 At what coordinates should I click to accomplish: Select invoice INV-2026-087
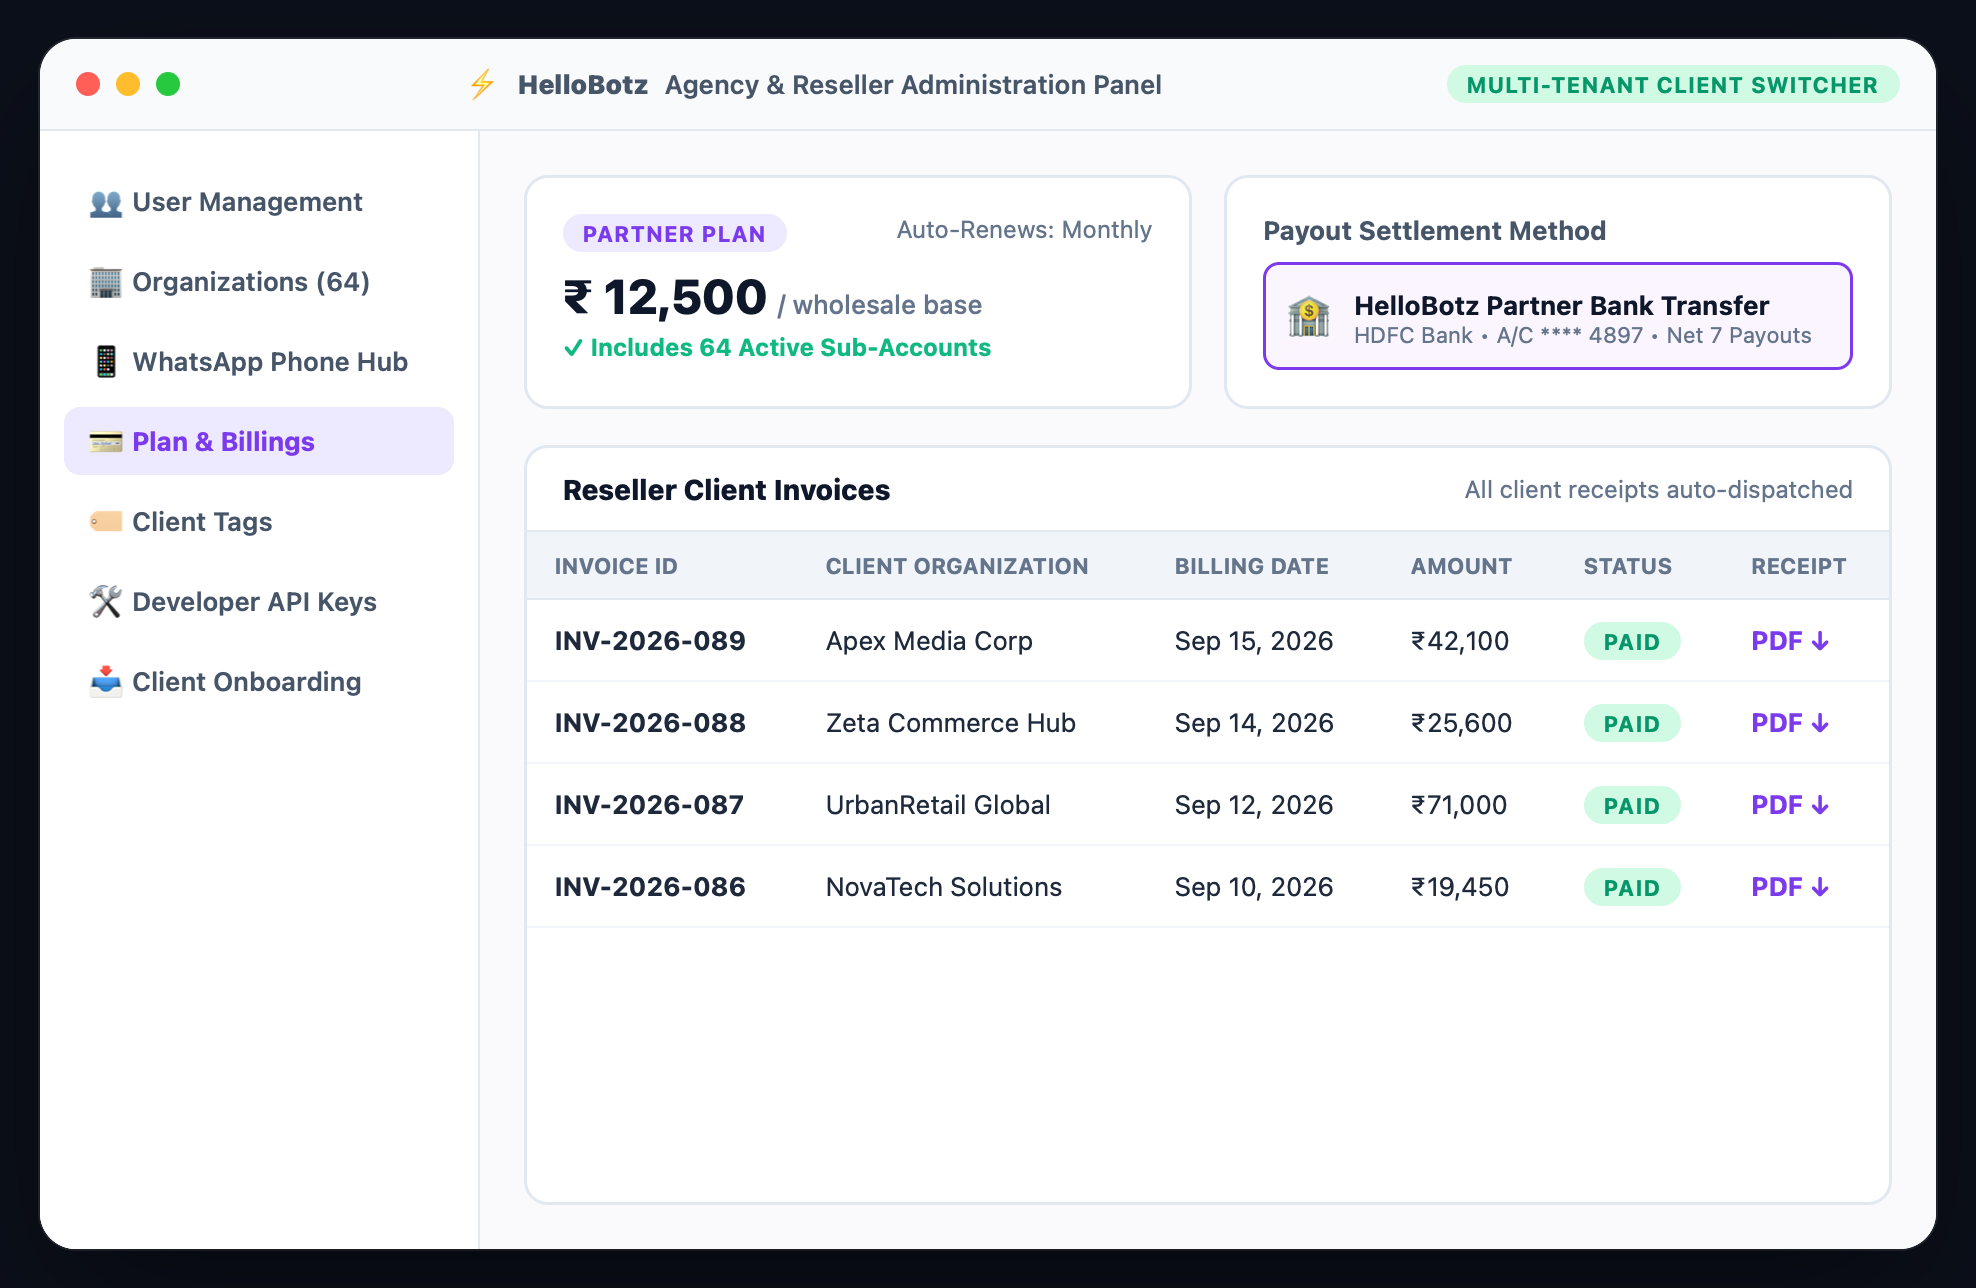[x=650, y=805]
